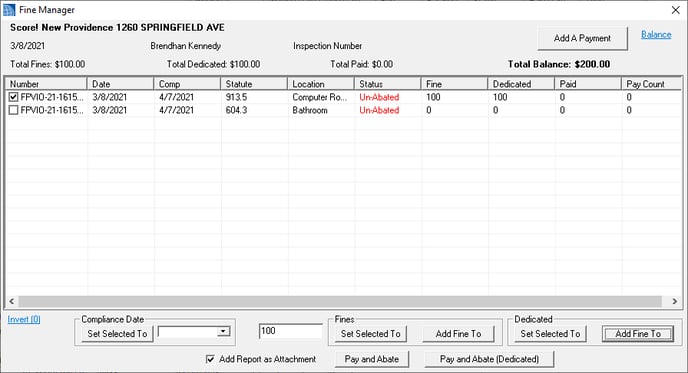Click 'Total Paid: $0.00' text
Viewport: 688px width, 373px height.
point(362,64)
